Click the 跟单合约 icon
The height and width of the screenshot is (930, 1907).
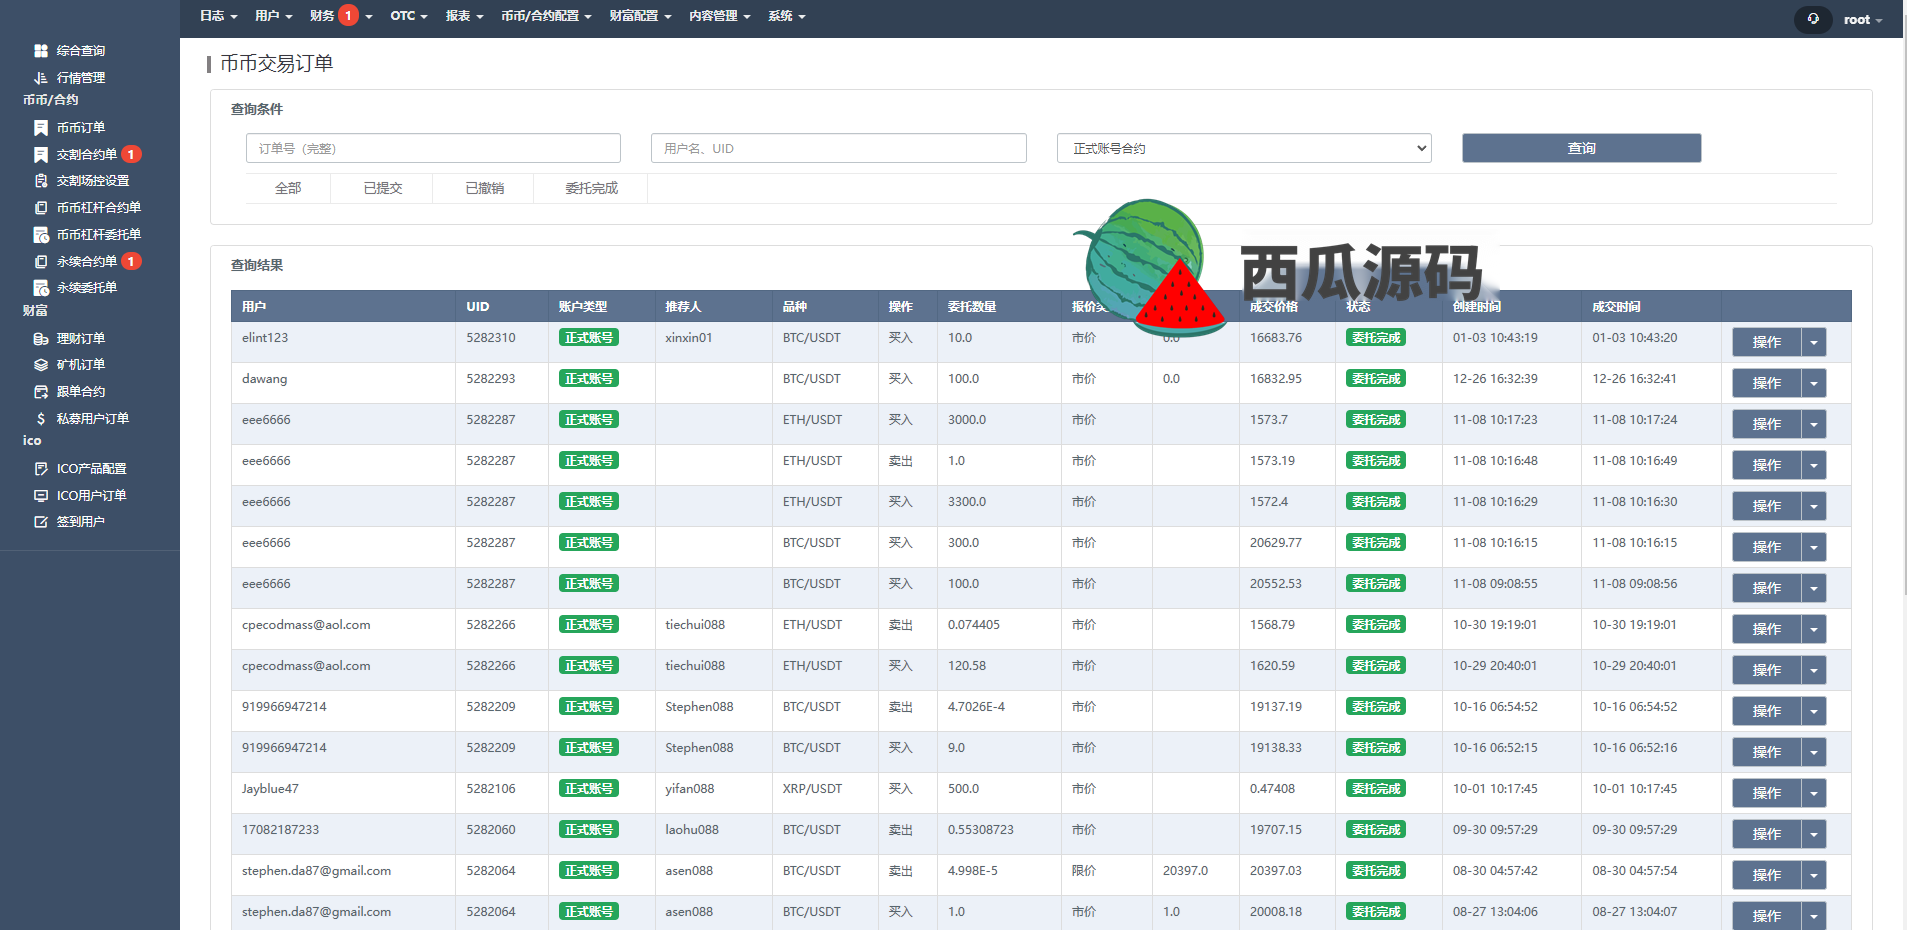point(41,391)
